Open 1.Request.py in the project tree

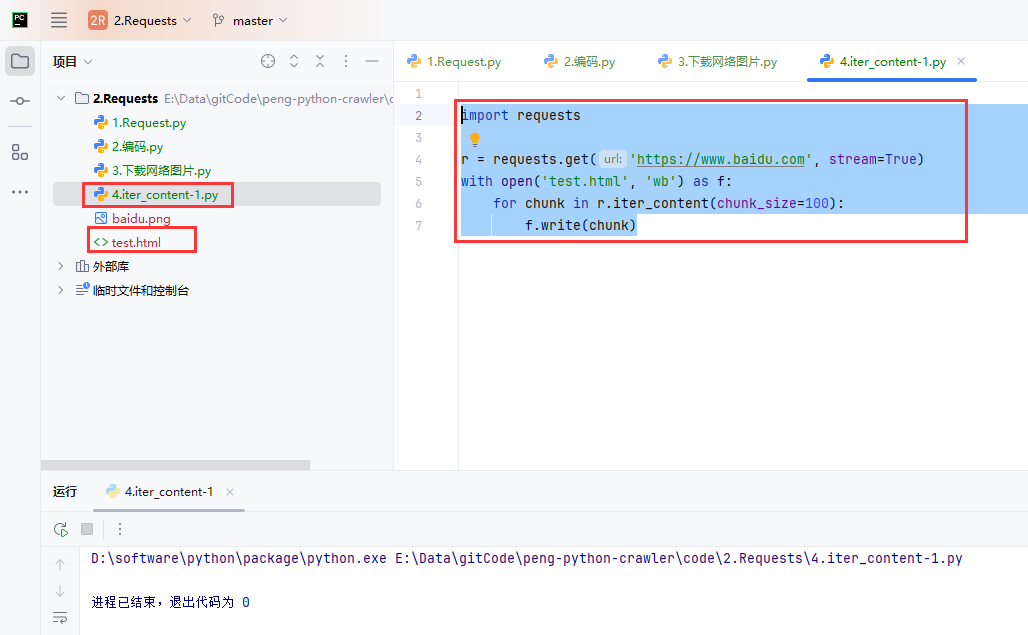point(149,123)
